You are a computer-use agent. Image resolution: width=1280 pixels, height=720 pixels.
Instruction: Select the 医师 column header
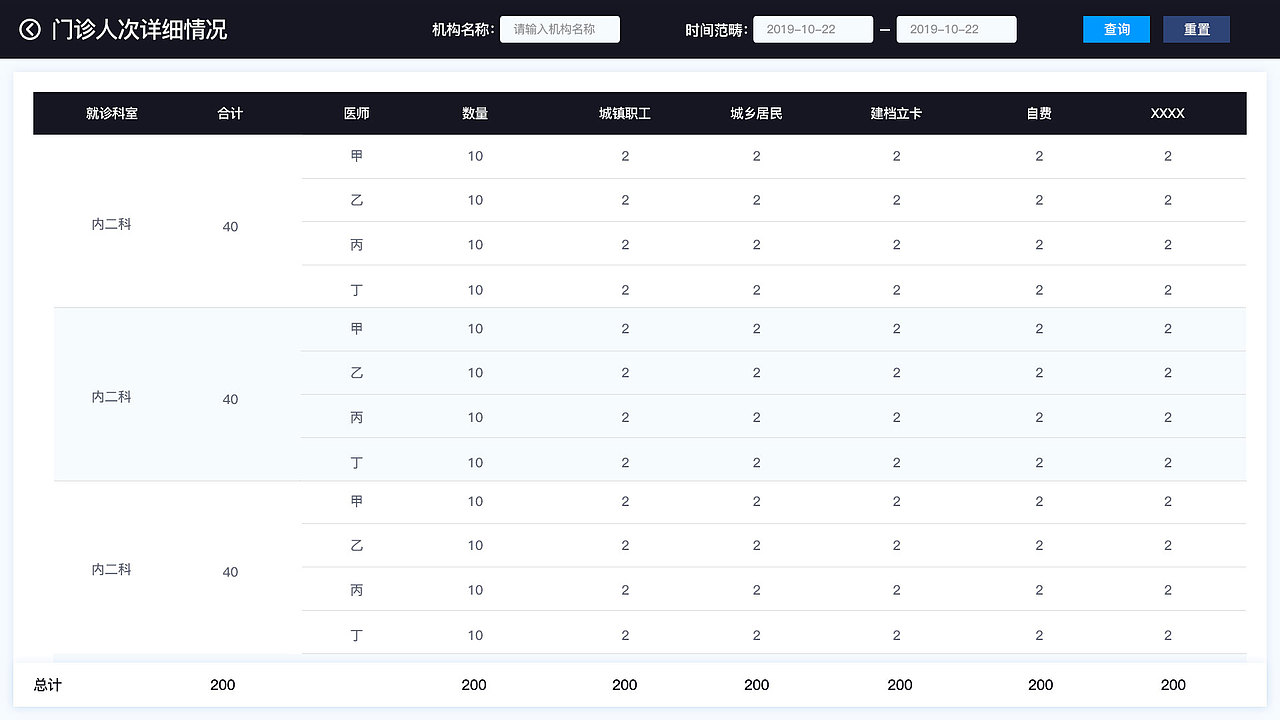(x=357, y=114)
